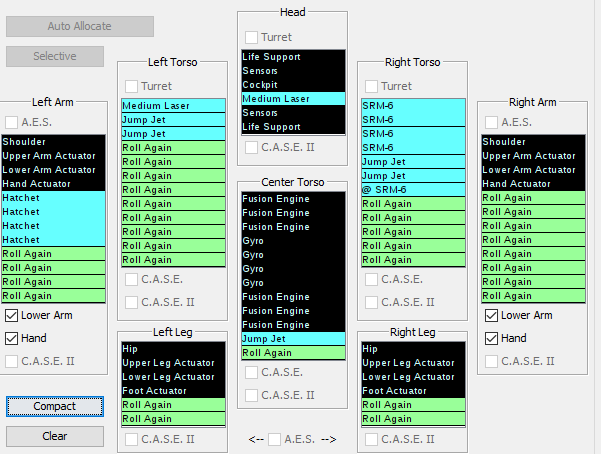
Task: Toggle Right Torso C.A.S.E. II checkbox
Action: pyautogui.click(x=371, y=303)
